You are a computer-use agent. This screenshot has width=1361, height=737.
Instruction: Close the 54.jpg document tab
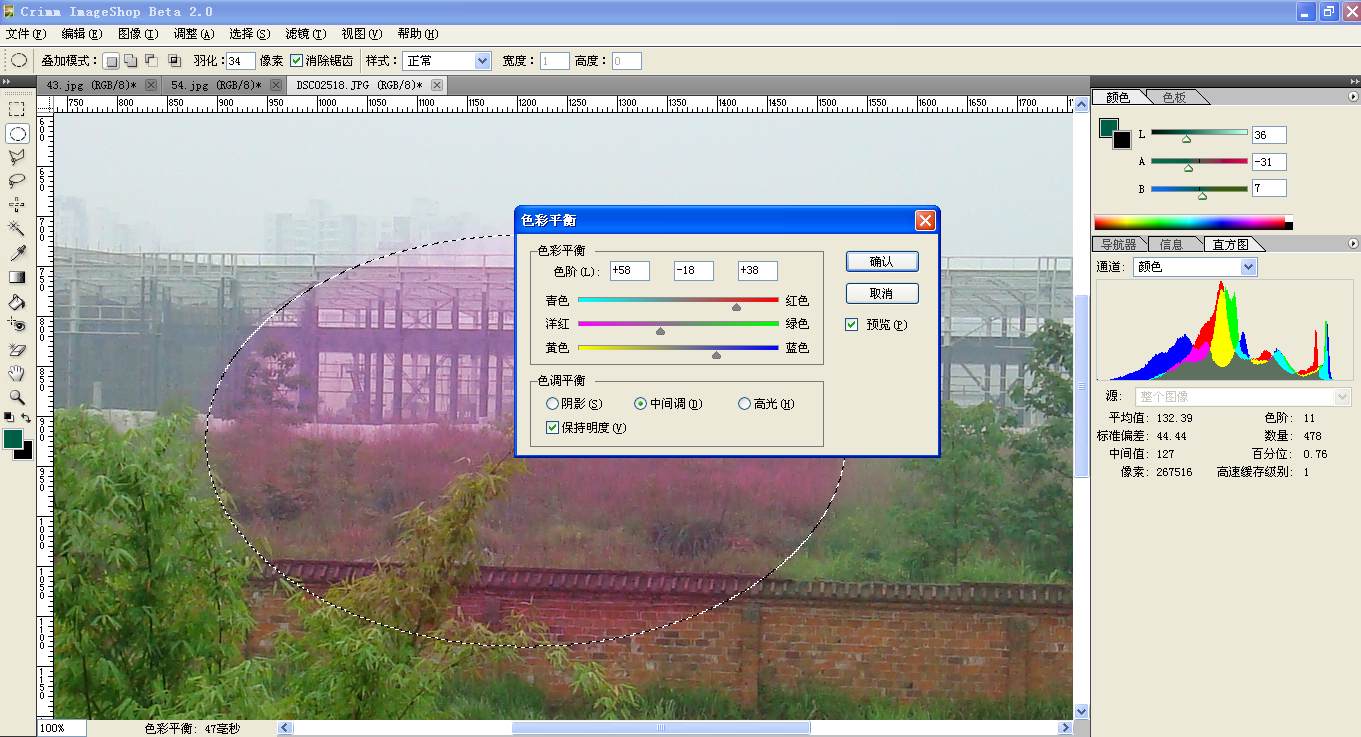(276, 86)
